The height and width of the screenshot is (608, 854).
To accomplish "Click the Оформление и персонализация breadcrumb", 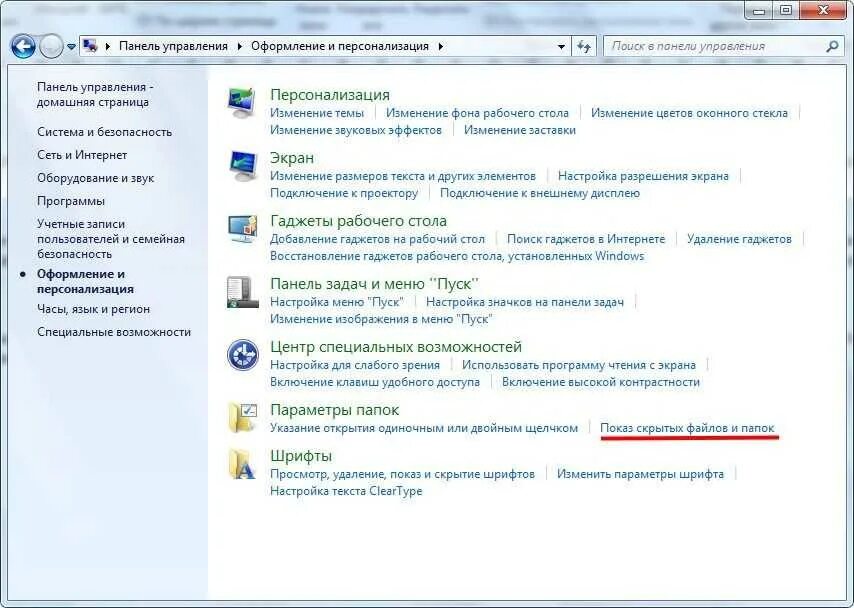I will pos(340,46).
